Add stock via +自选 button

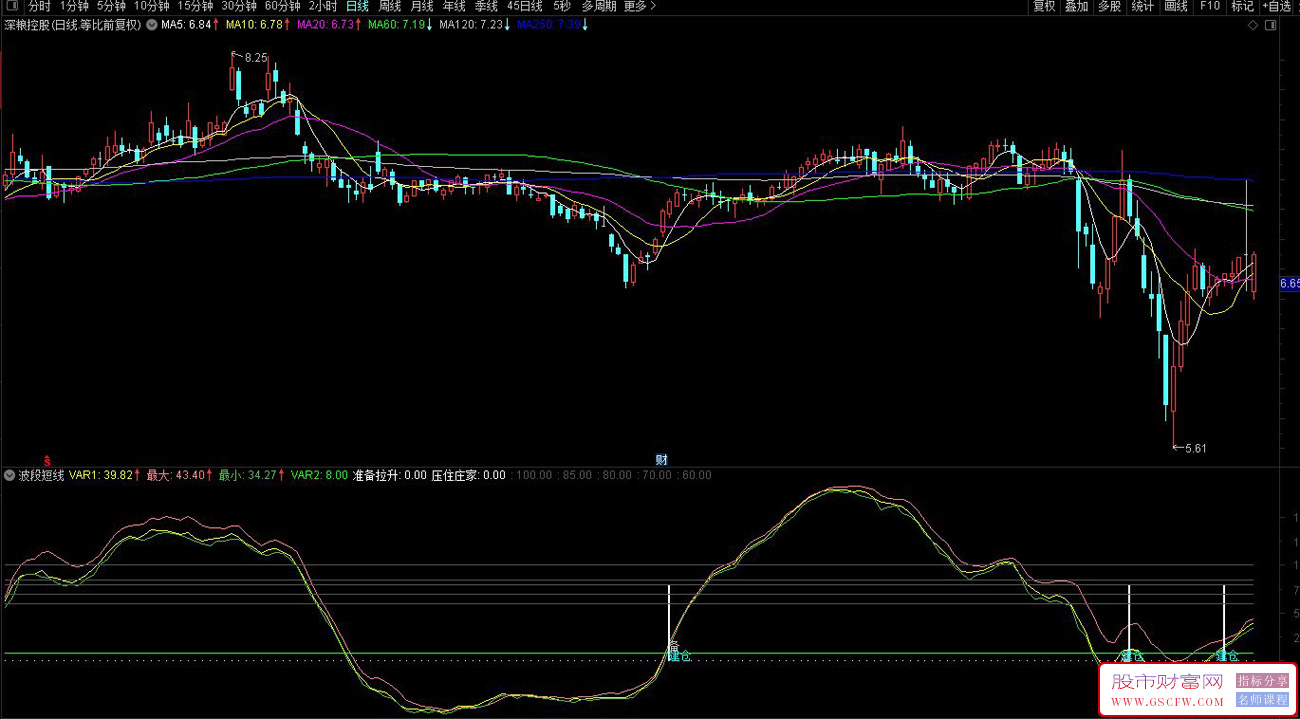pyautogui.click(x=1278, y=6)
